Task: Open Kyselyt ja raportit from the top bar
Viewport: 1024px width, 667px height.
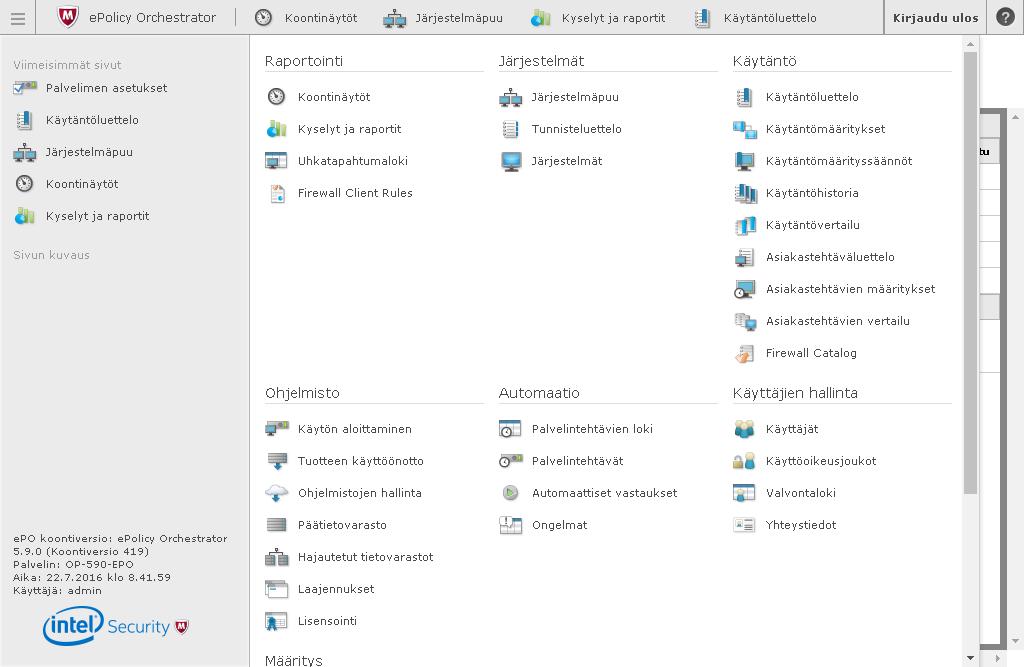Action: click(613, 18)
